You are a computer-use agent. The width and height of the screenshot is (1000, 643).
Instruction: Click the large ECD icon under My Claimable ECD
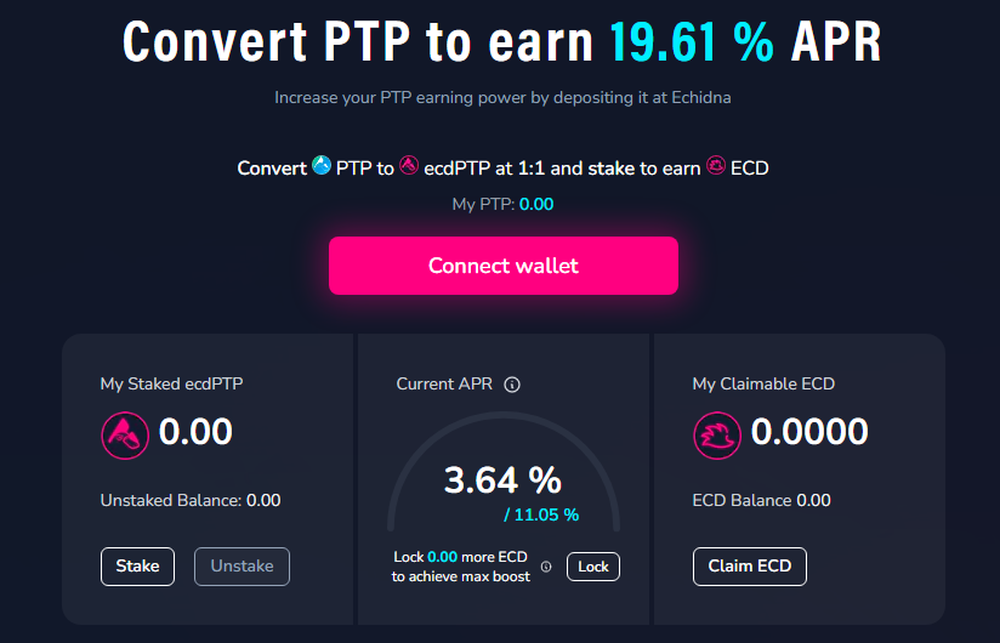tap(717, 436)
